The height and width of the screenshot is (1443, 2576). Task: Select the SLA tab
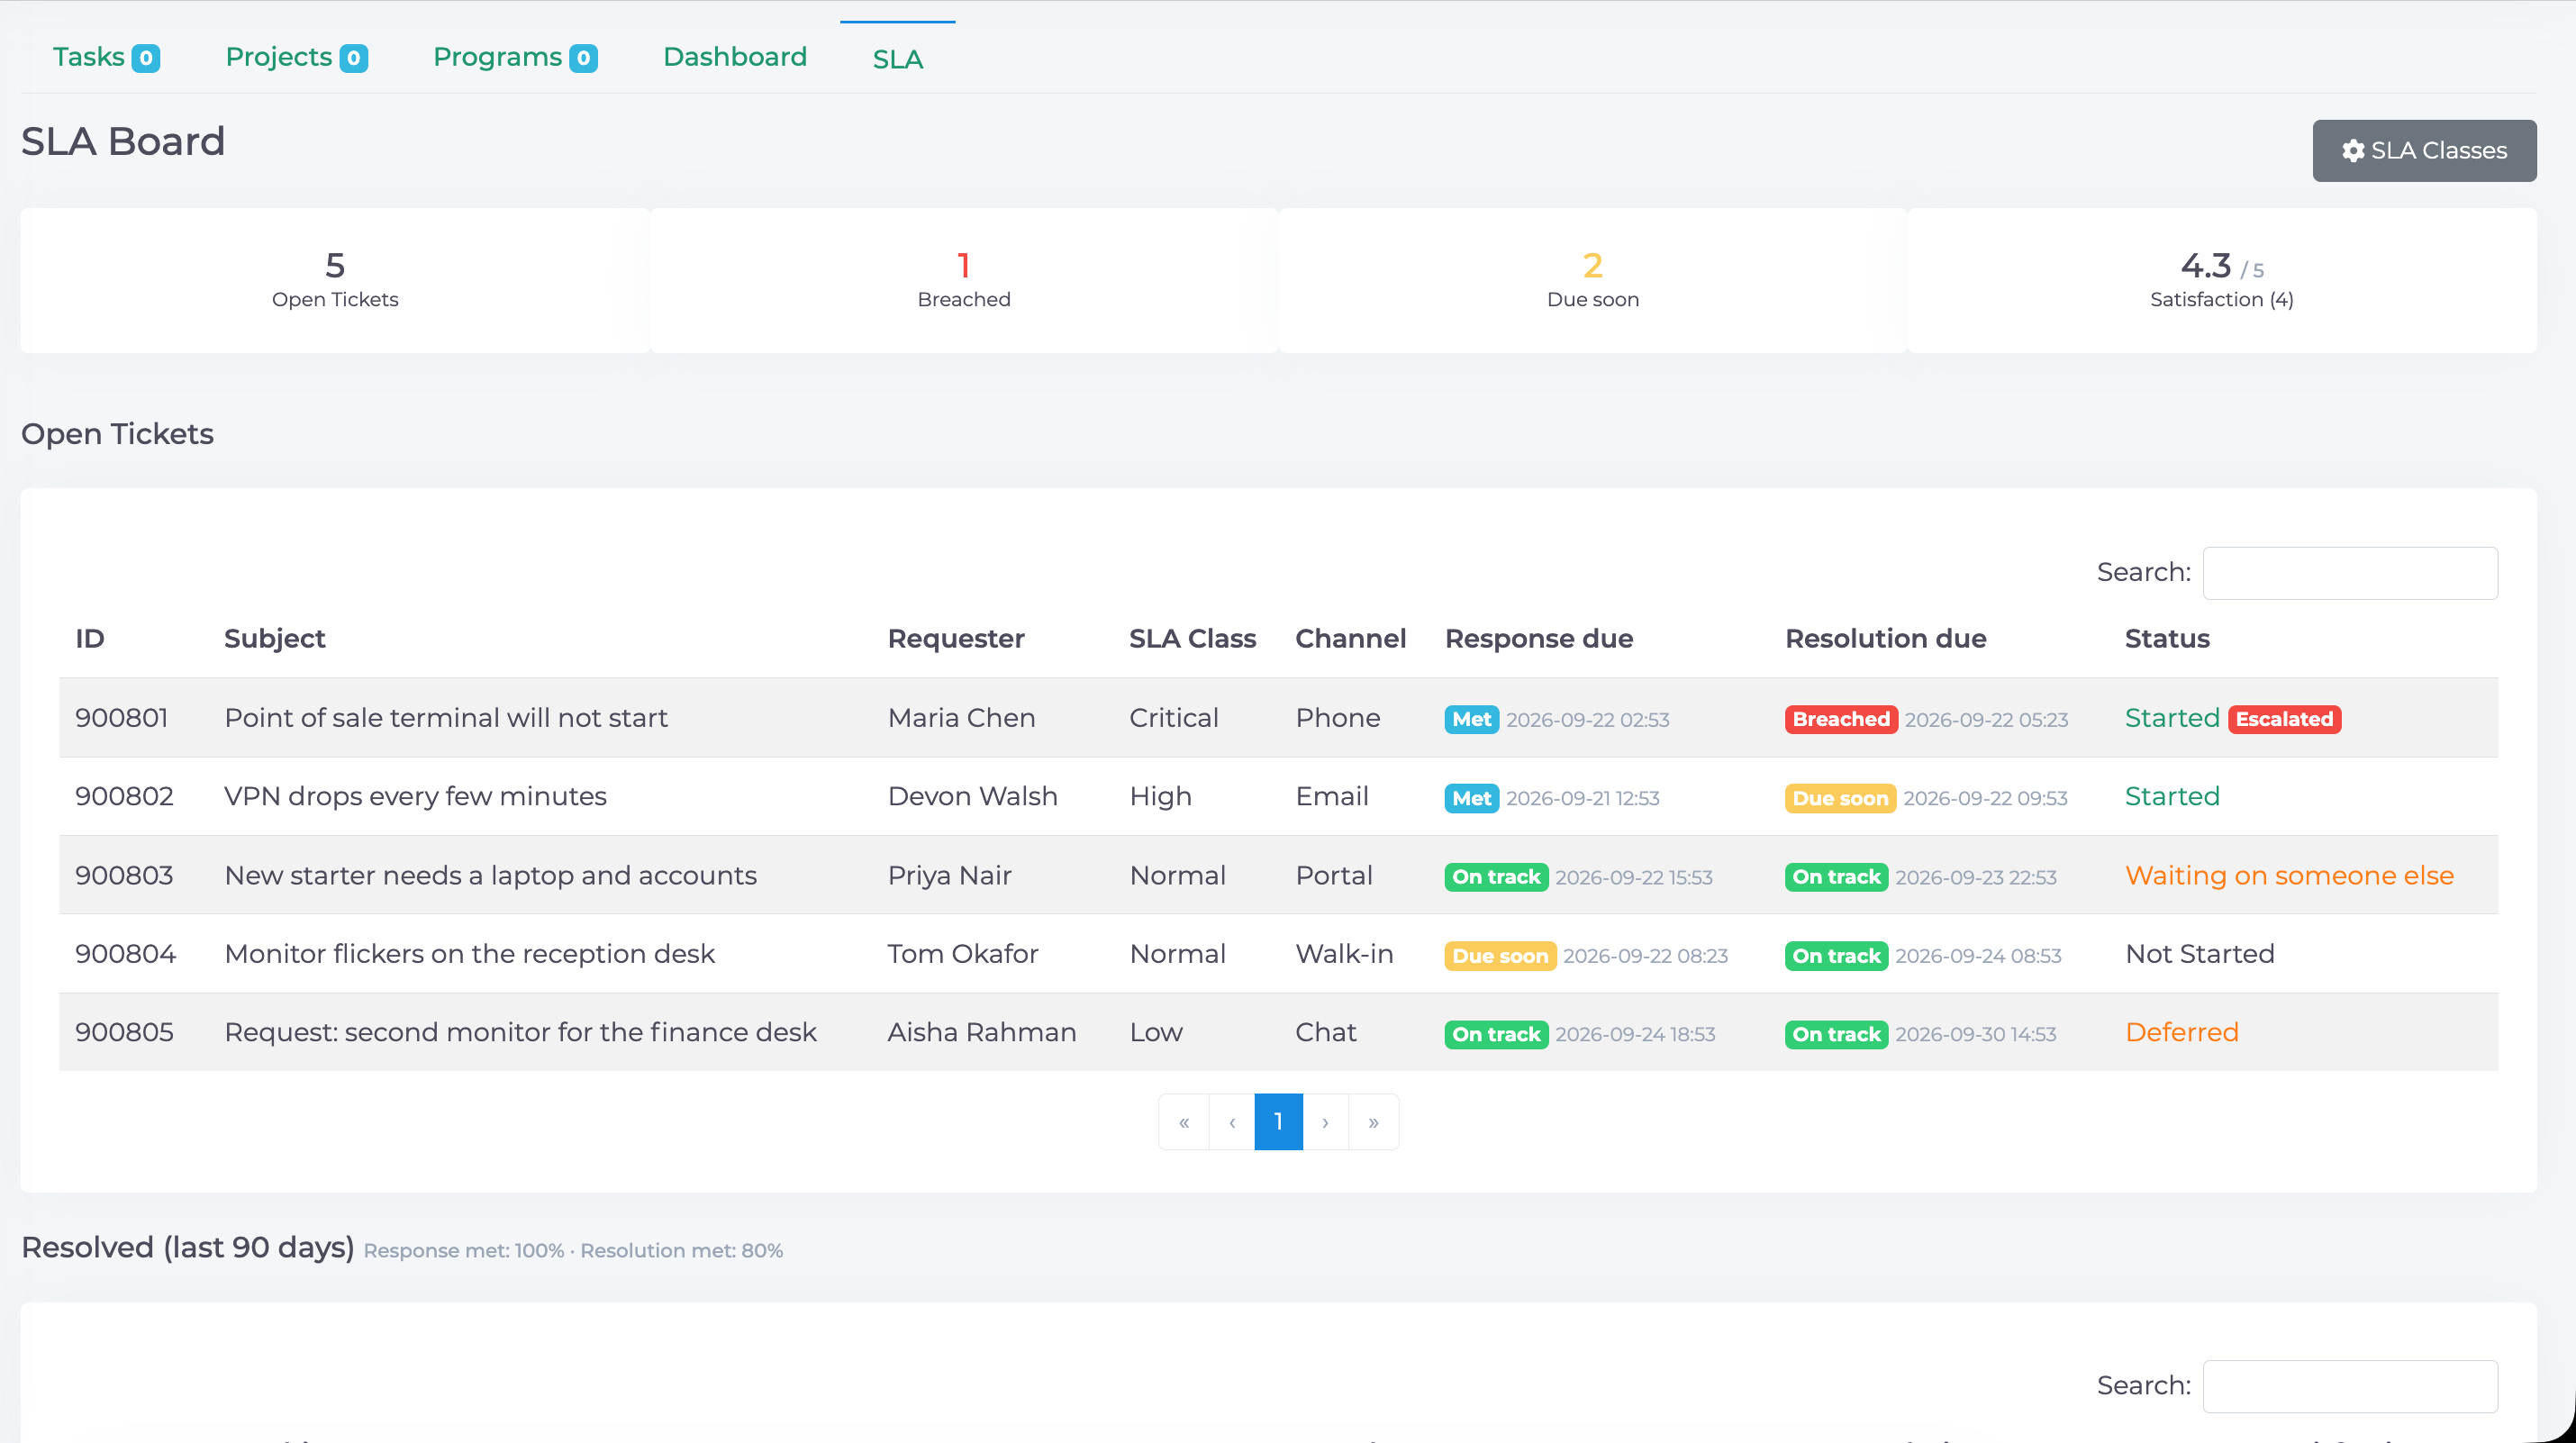(897, 59)
